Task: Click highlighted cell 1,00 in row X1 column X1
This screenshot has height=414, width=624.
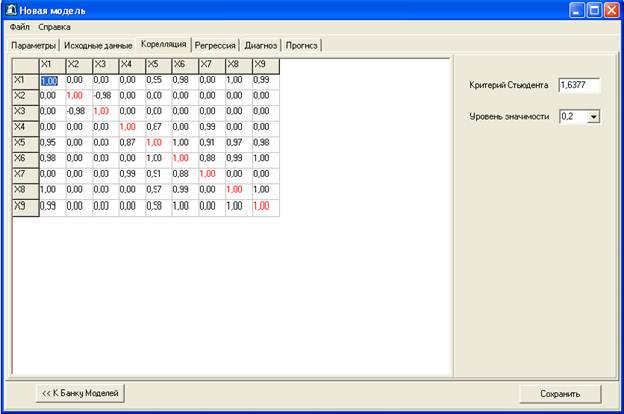Action: (52, 82)
